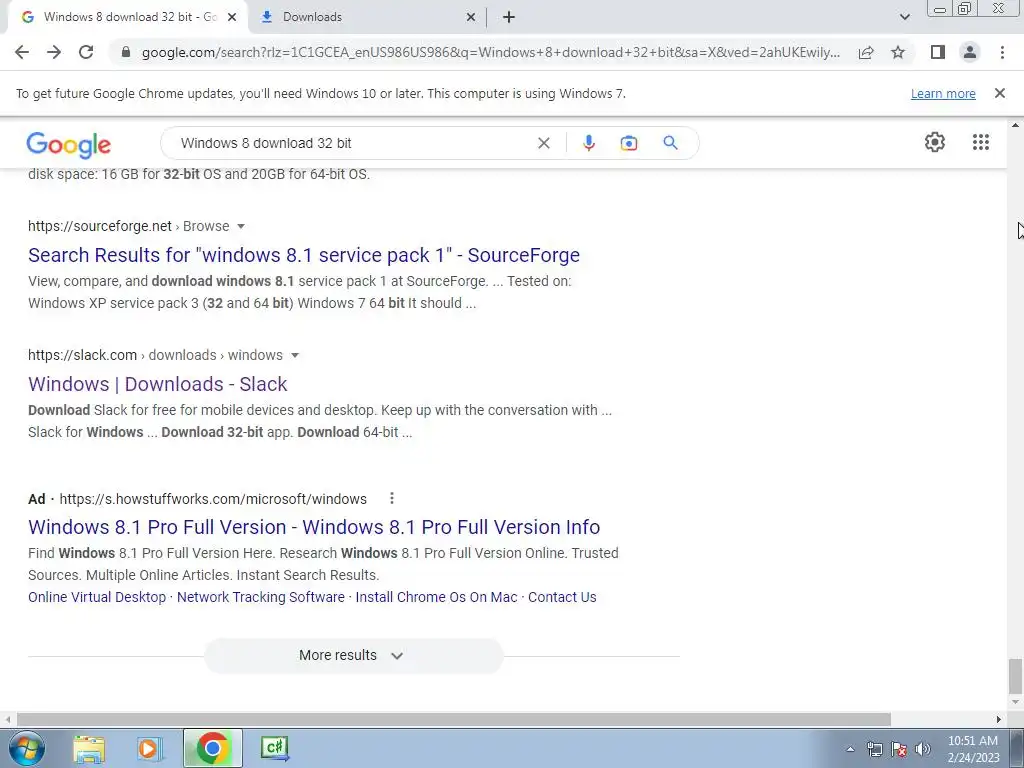This screenshot has width=1024, height=768.
Task: Open the Google apps grid
Action: point(981,142)
